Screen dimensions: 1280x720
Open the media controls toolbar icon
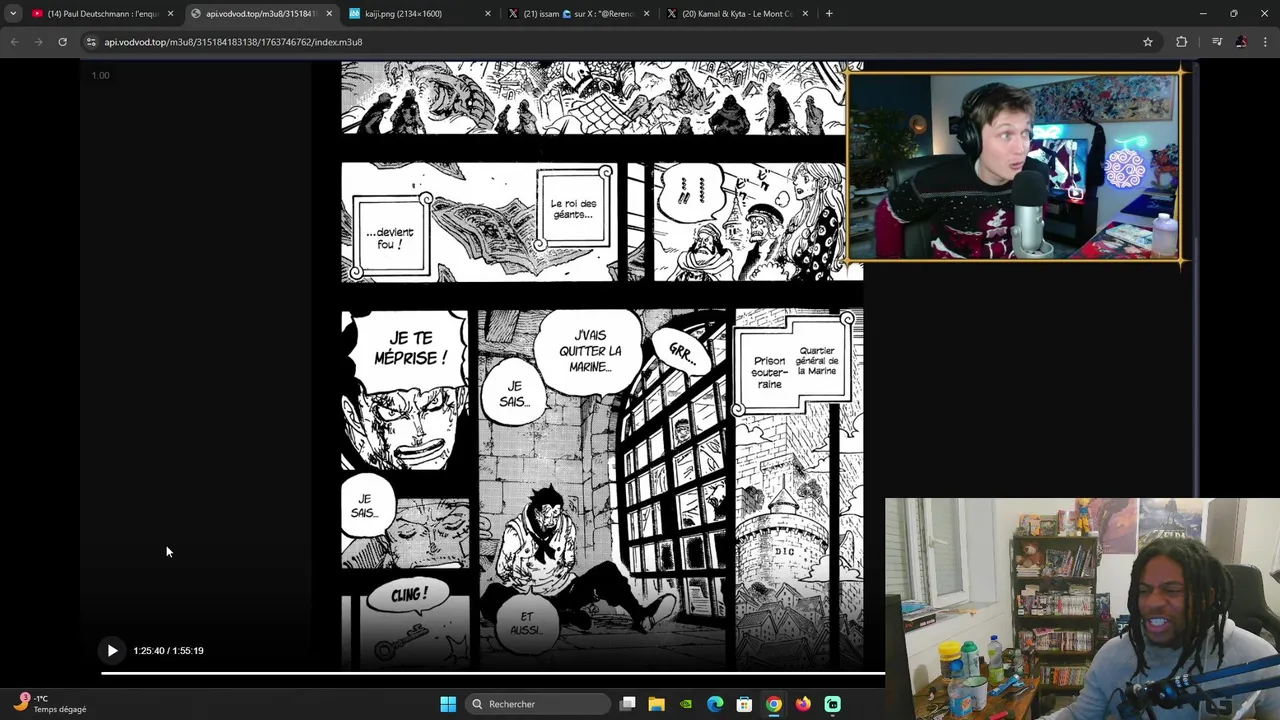point(1217,42)
